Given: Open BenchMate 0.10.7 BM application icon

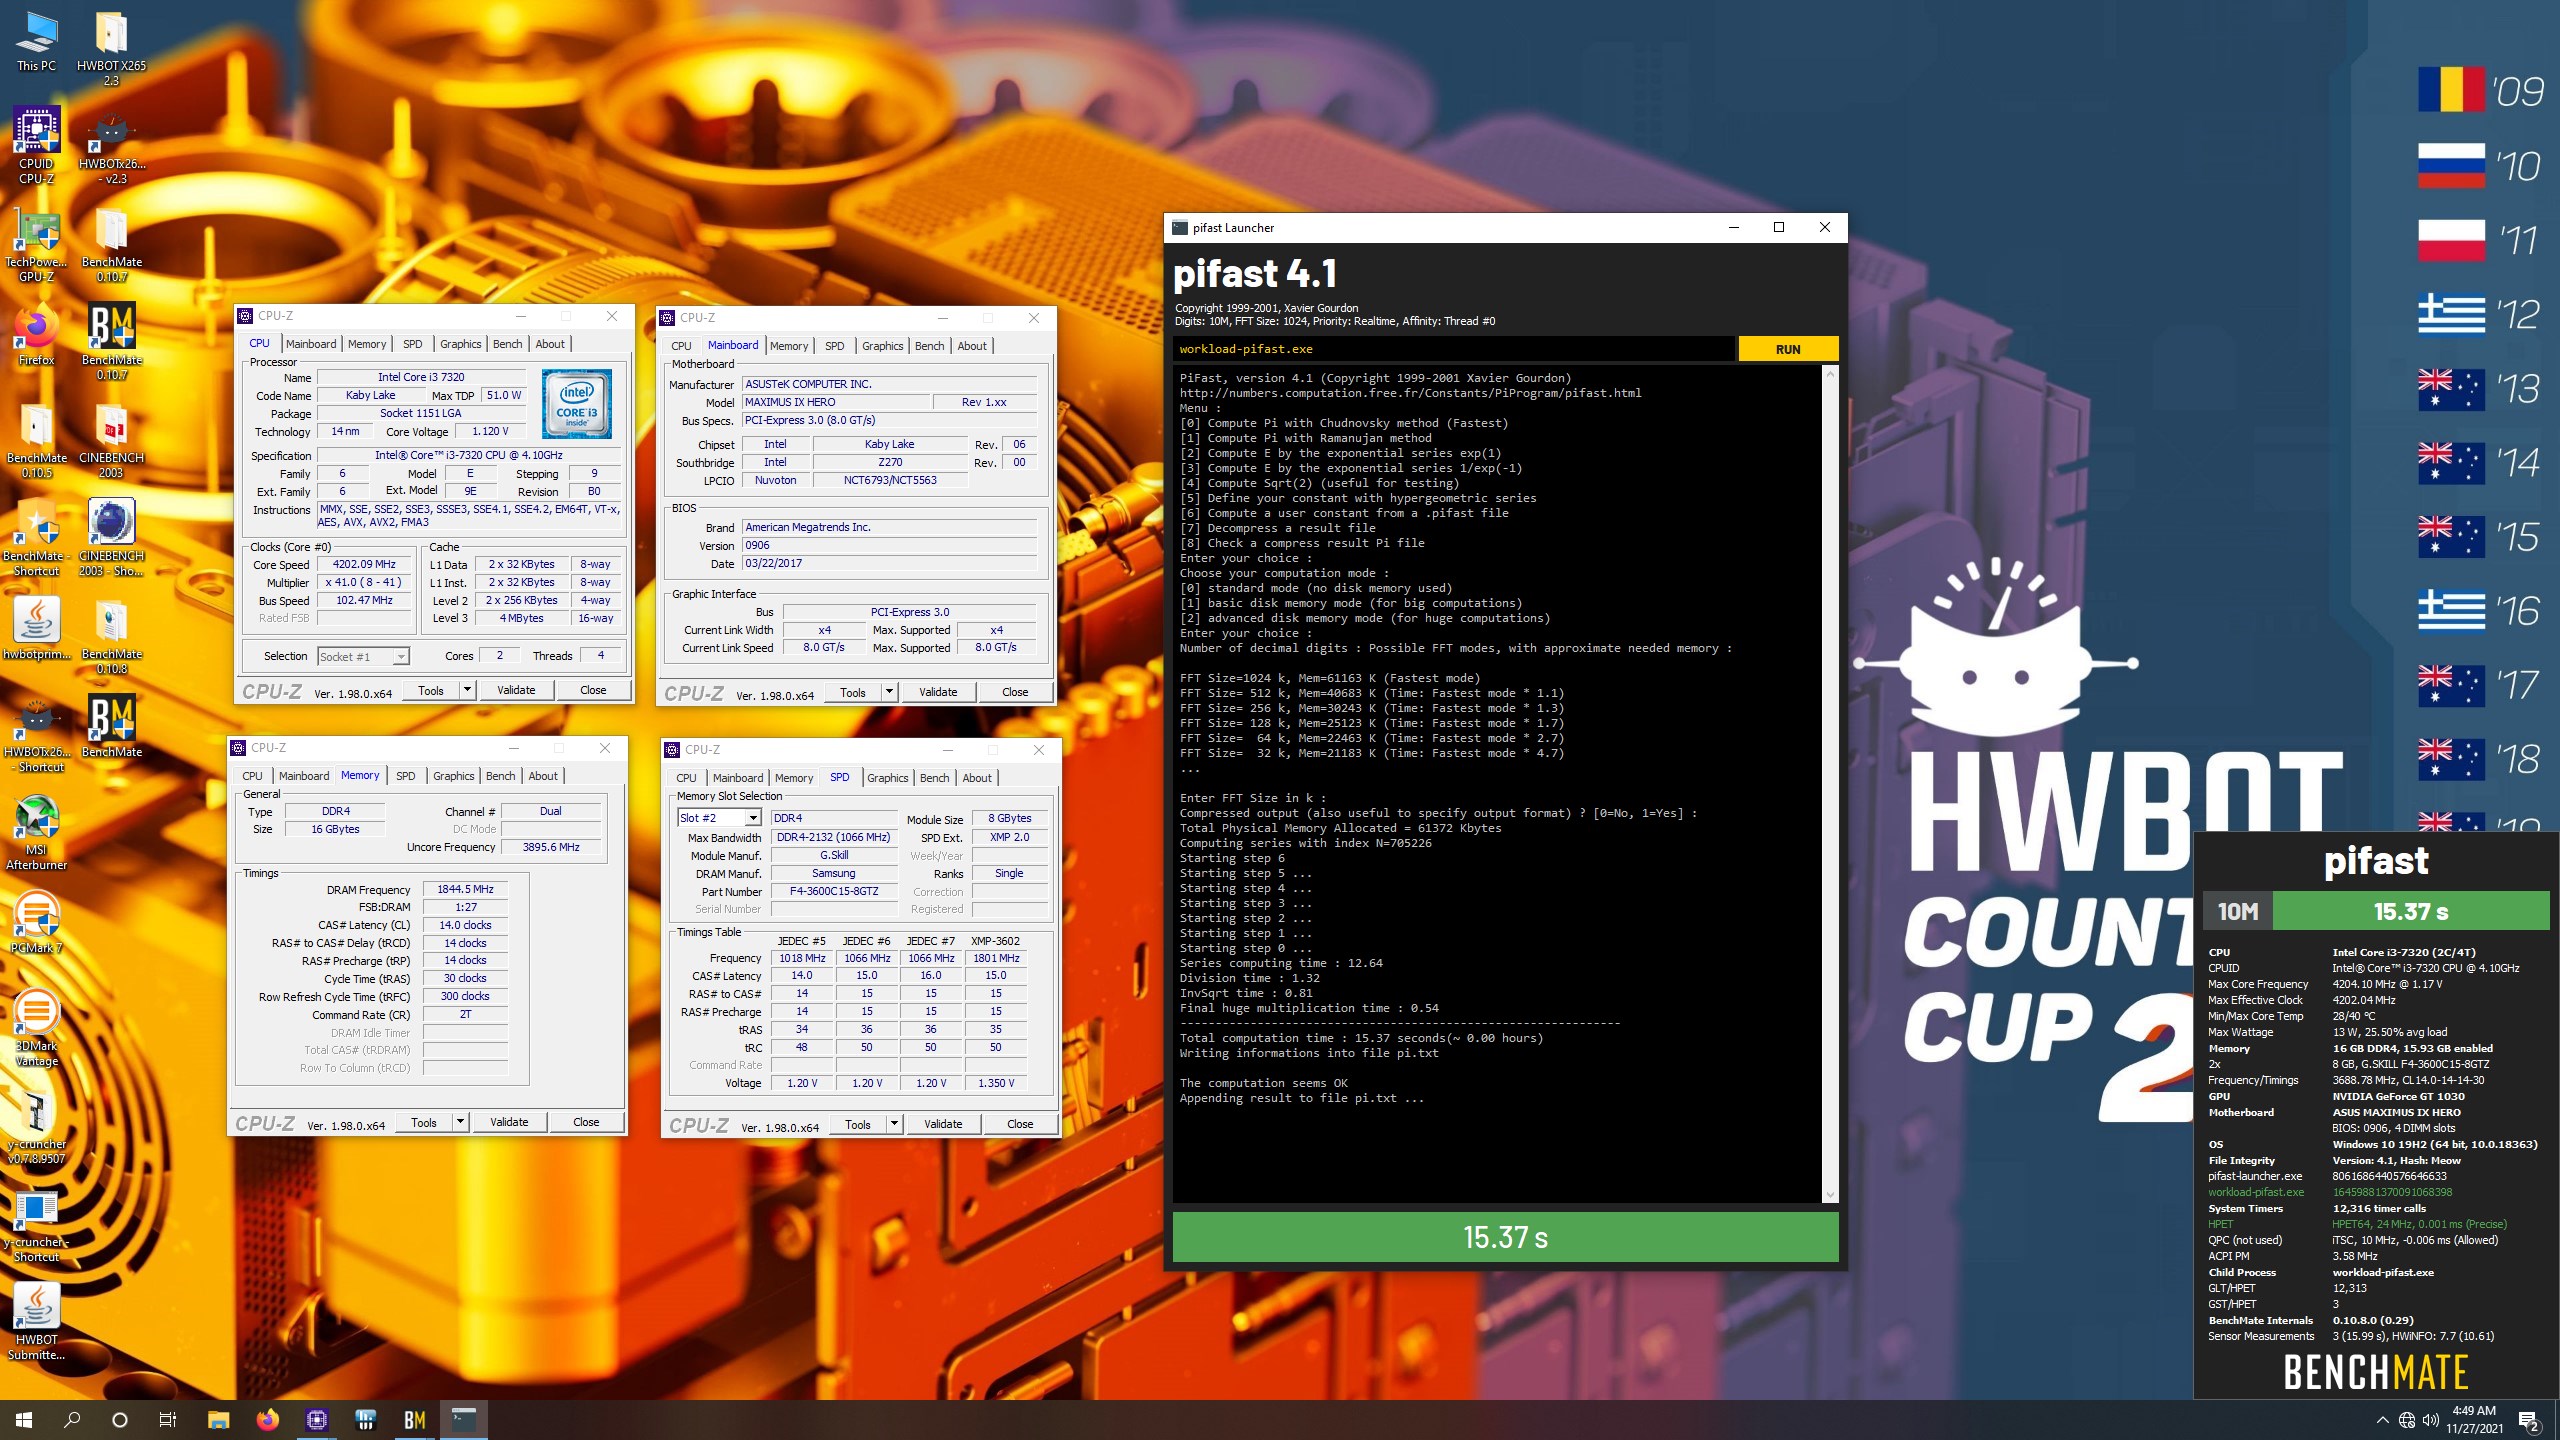Looking at the screenshot, I should (111, 340).
